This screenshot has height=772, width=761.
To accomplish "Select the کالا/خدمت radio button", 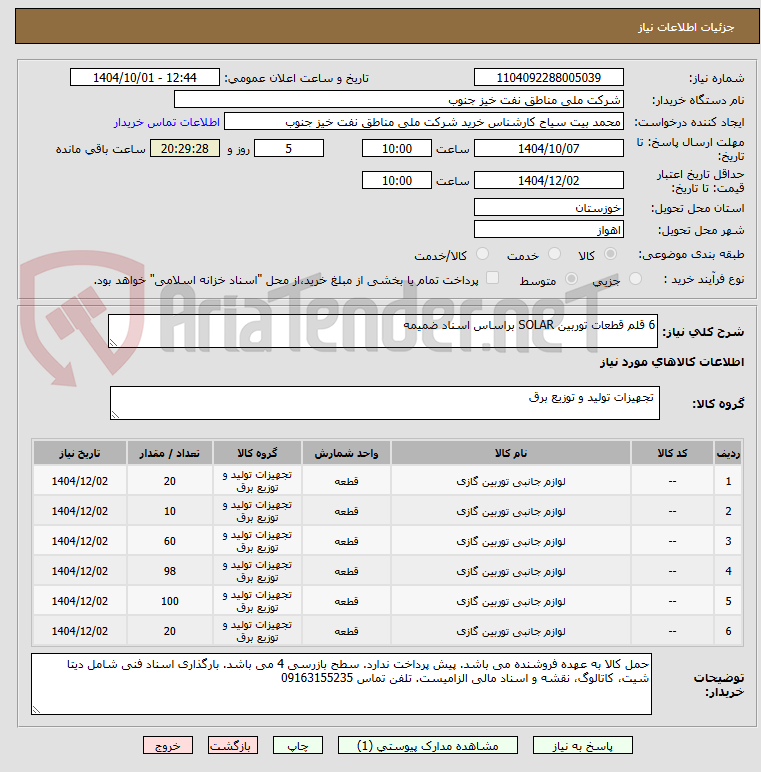I will pyautogui.click(x=483, y=254).
